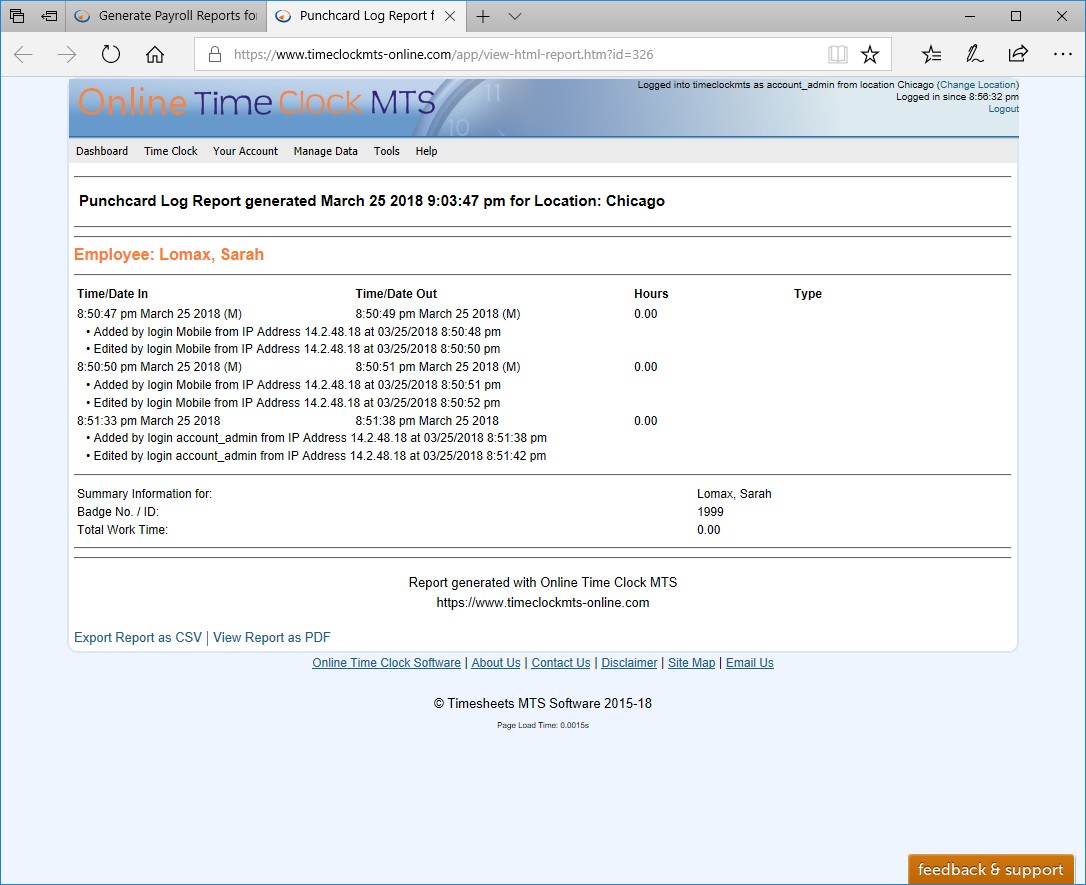Click the feedback & support button

[x=990, y=869]
